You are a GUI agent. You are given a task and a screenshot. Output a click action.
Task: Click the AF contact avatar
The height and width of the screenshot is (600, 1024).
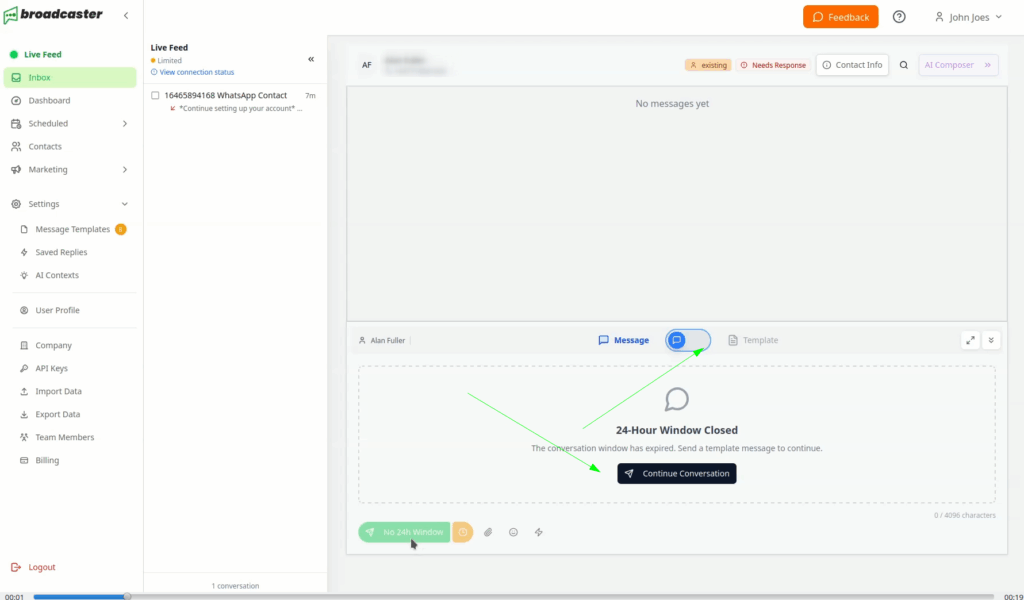(x=367, y=65)
